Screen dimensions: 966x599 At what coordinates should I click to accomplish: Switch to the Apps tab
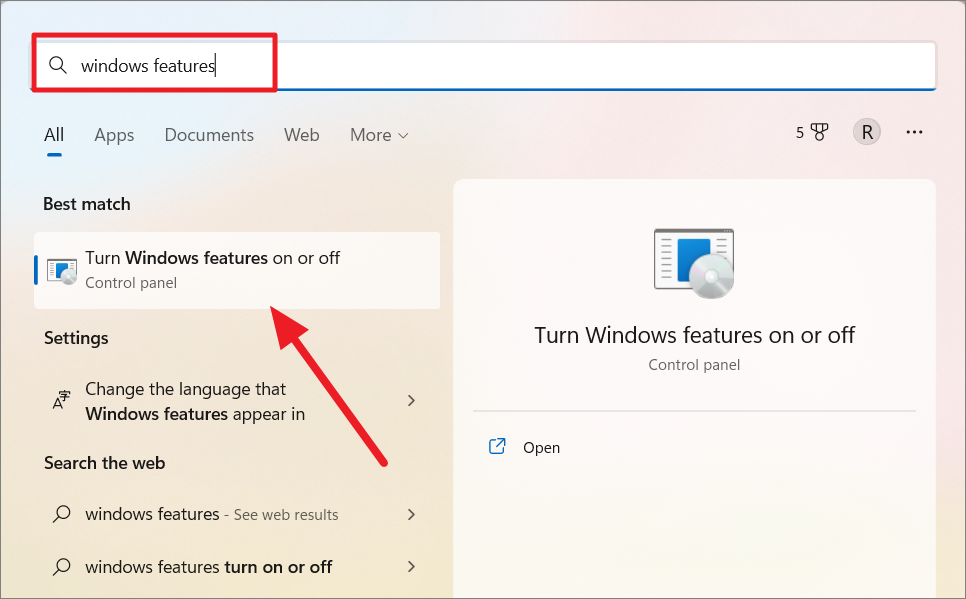[x=113, y=134]
